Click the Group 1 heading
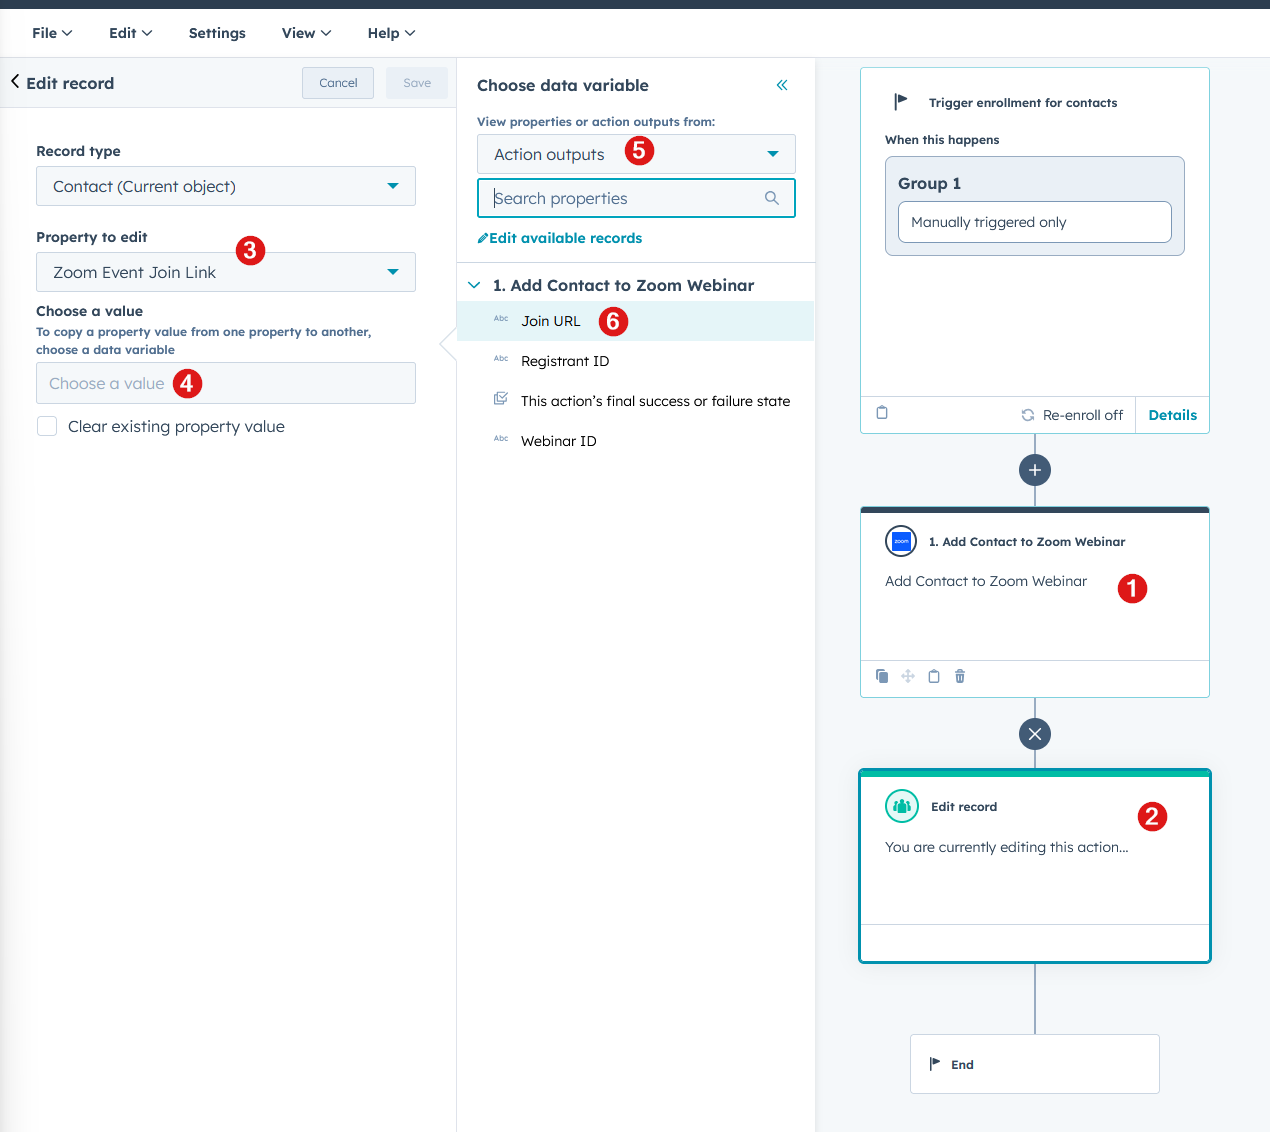1270x1132 pixels. click(x=929, y=183)
